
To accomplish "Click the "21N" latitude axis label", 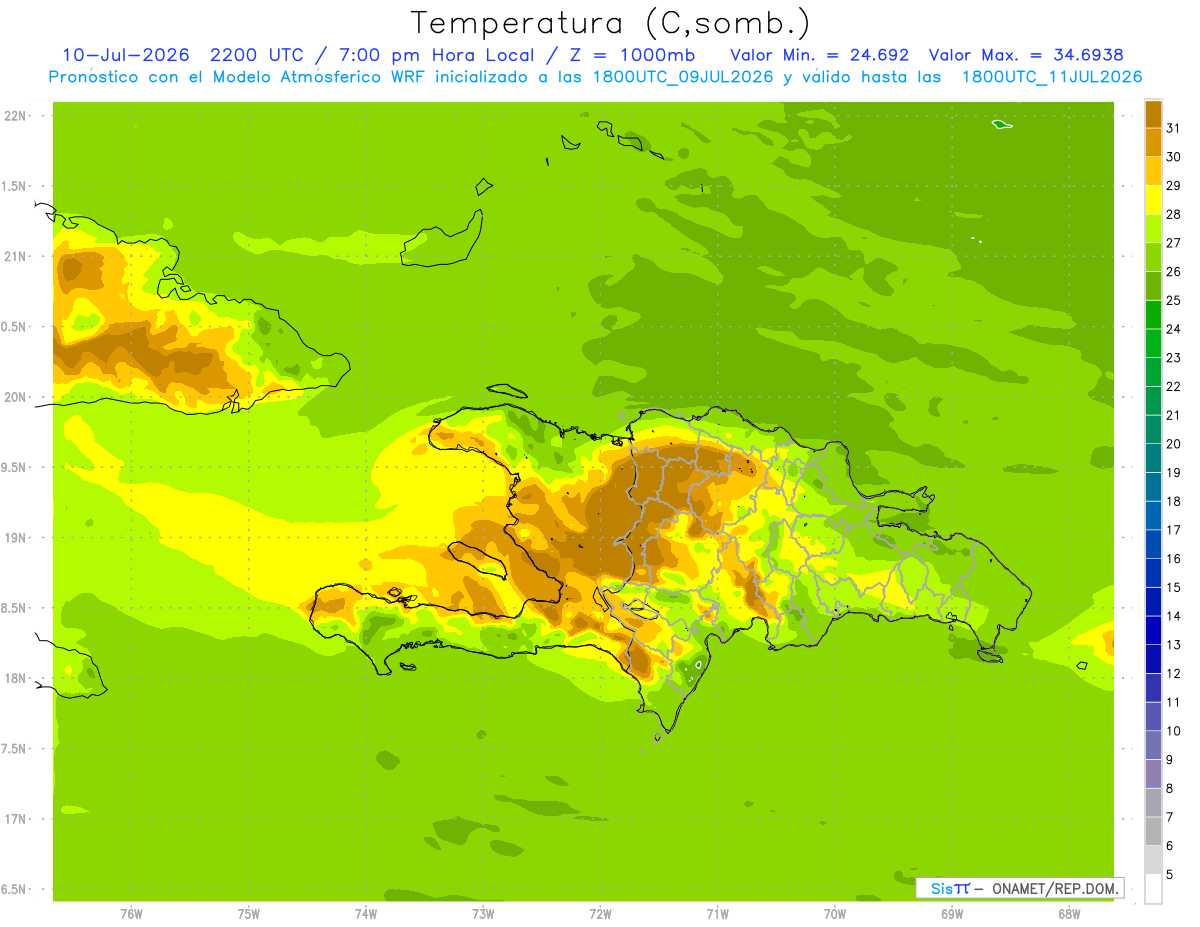I will [15, 256].
